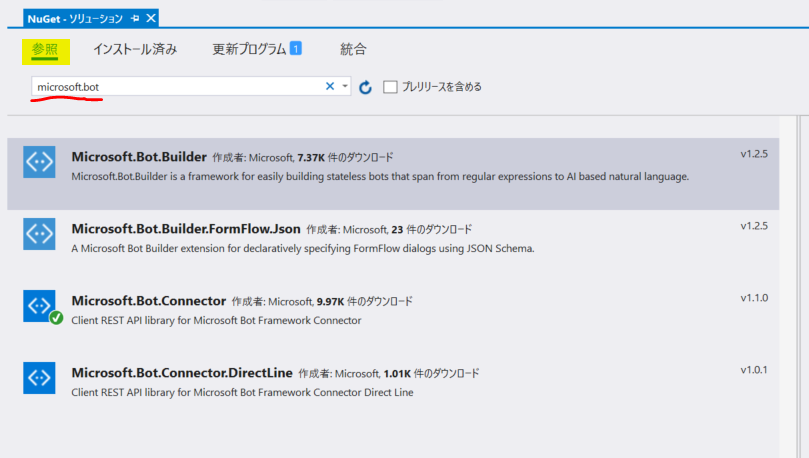The height and width of the screenshot is (458, 809).
Task: Click version v1.1.0 of Microsoft.Bot.Connector
Action: pos(754,298)
